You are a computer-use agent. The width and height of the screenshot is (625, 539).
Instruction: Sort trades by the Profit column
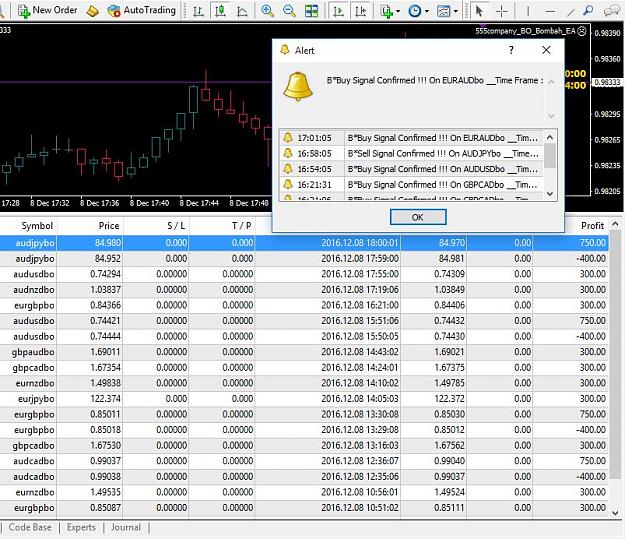click(592, 226)
